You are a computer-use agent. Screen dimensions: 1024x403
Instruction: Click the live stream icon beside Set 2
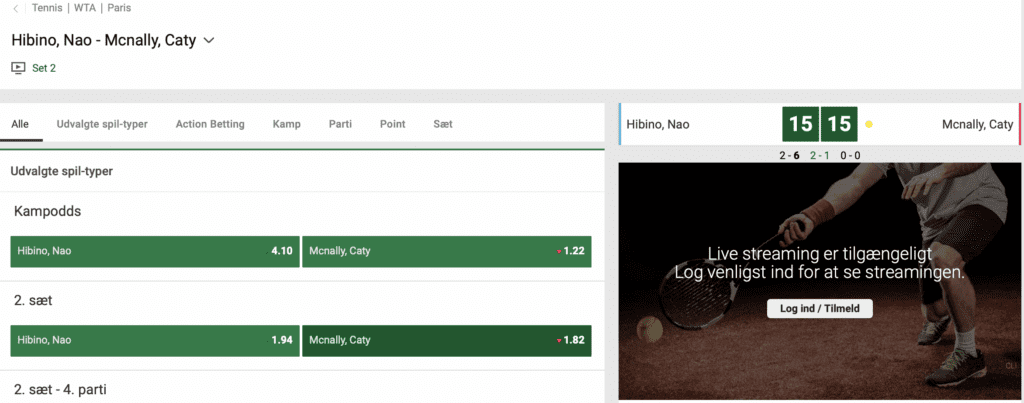[x=18, y=68]
